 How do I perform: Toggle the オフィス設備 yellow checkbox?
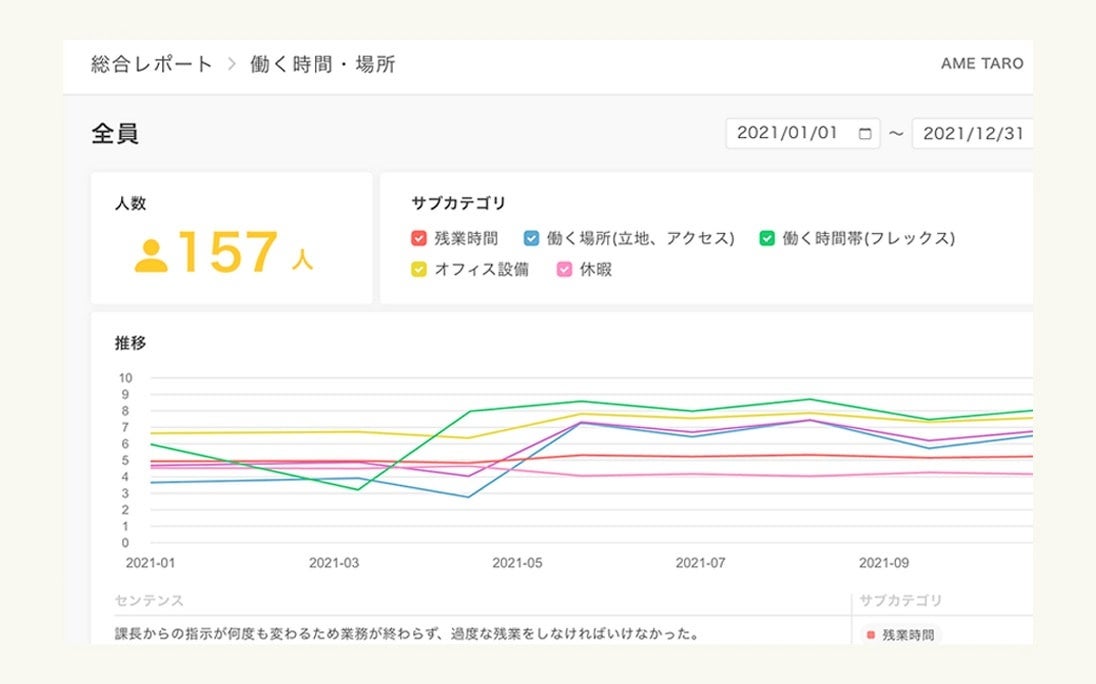[x=419, y=269]
